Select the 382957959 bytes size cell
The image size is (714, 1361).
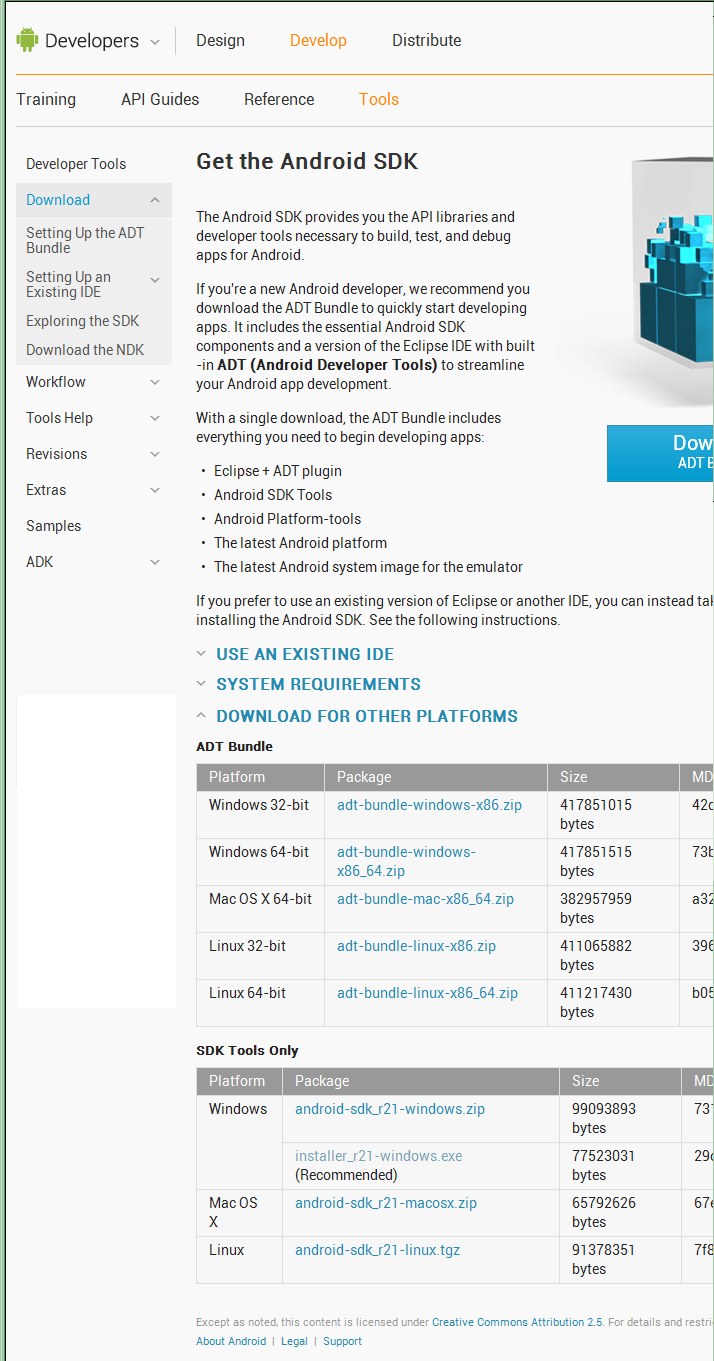point(613,909)
